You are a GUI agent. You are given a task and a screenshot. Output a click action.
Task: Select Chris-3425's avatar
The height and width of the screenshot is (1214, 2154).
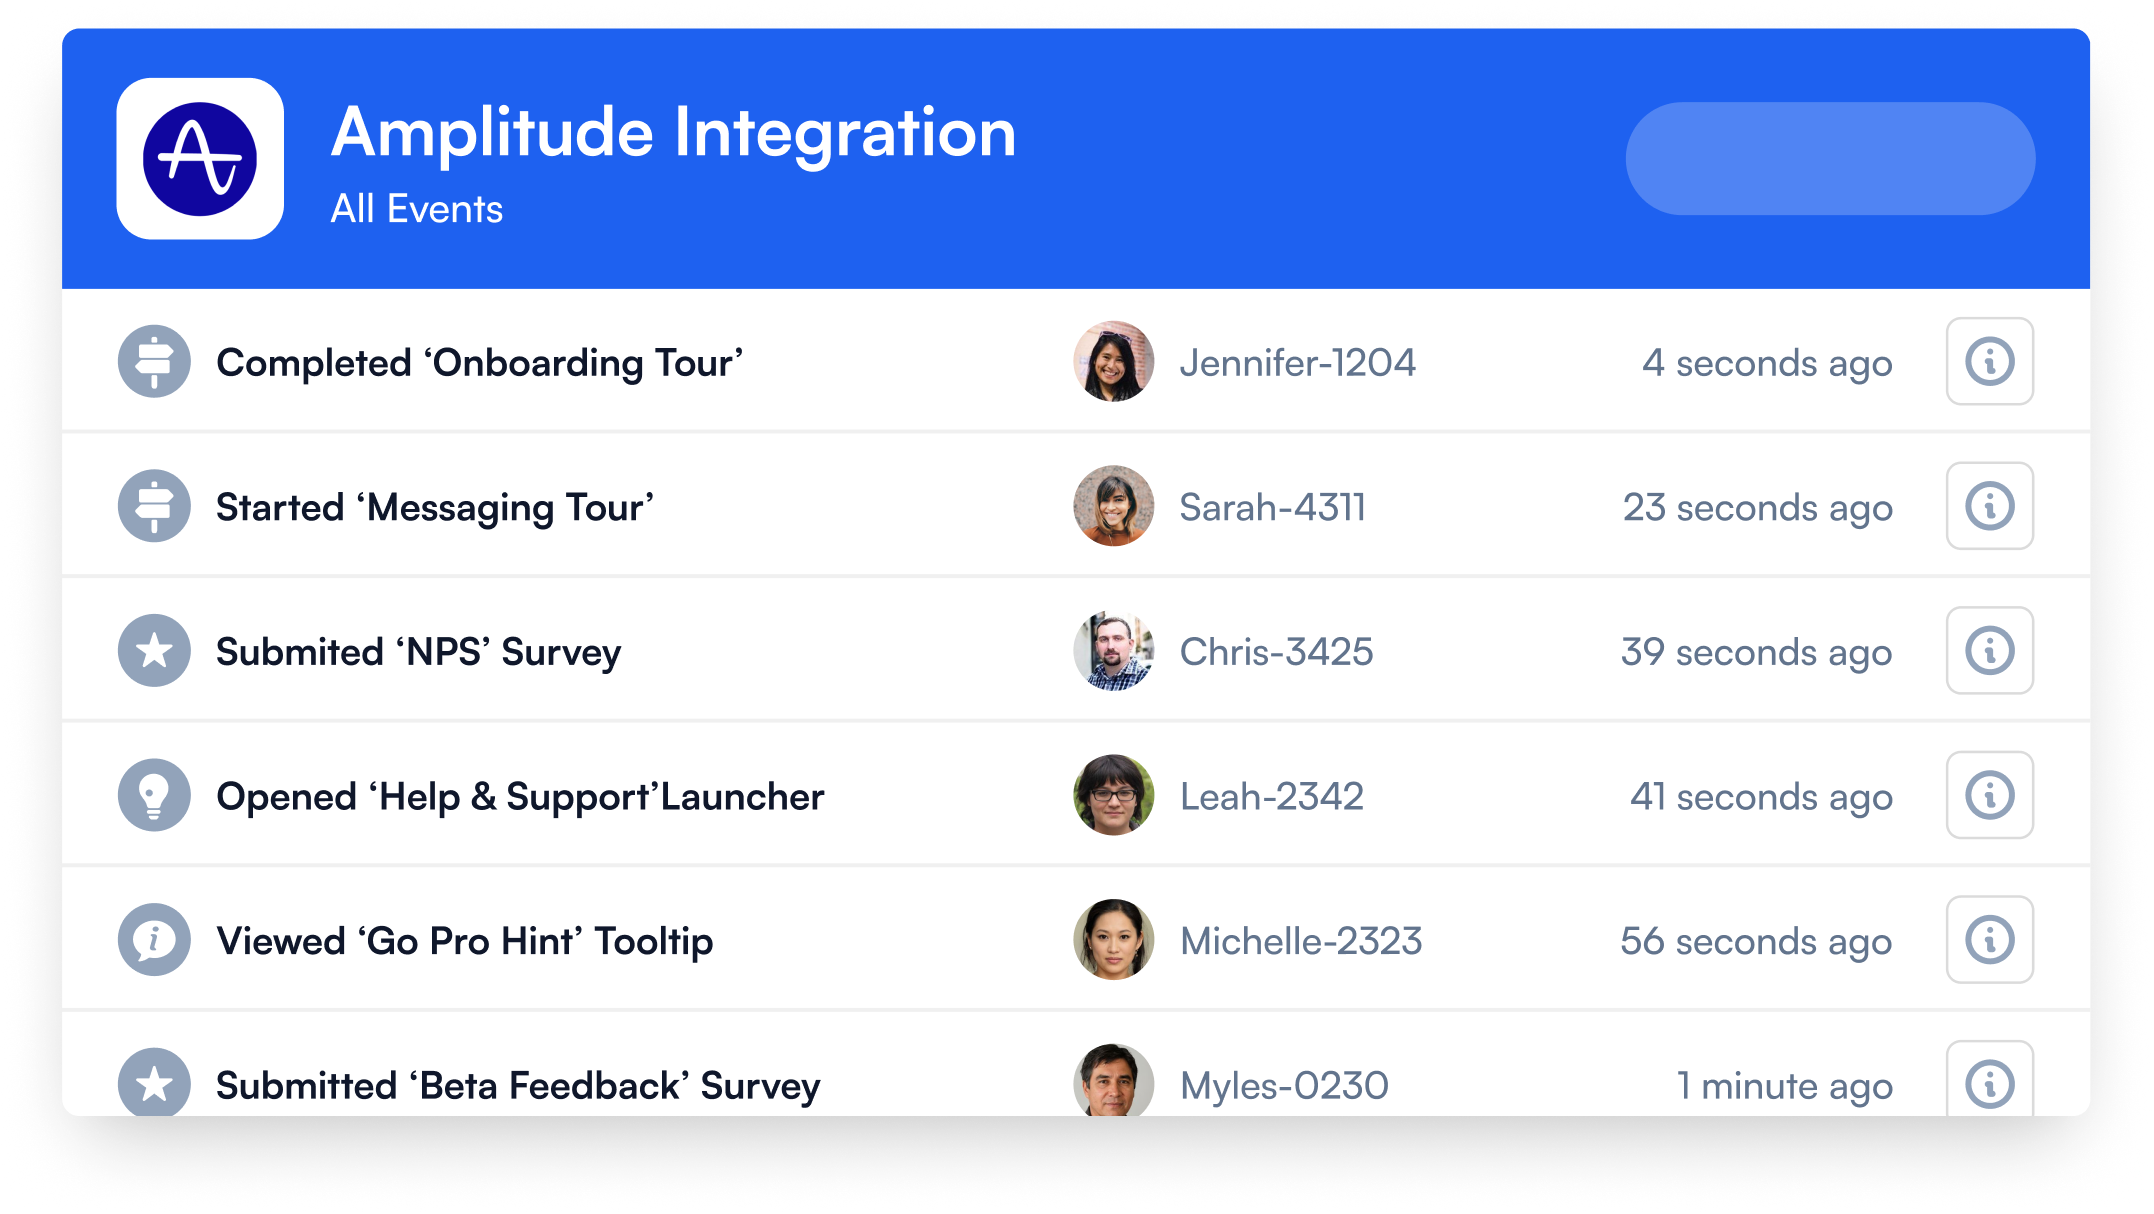click(x=1113, y=651)
